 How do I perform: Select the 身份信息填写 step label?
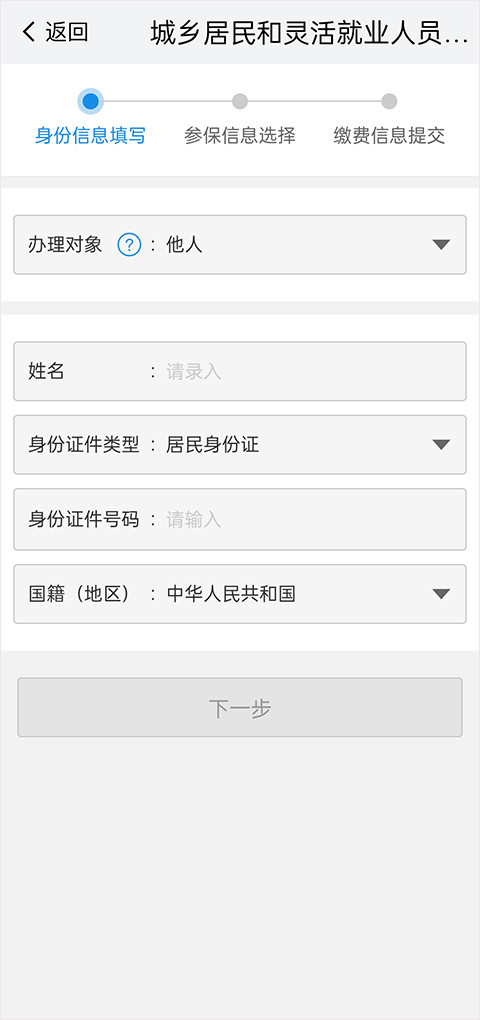(90, 135)
